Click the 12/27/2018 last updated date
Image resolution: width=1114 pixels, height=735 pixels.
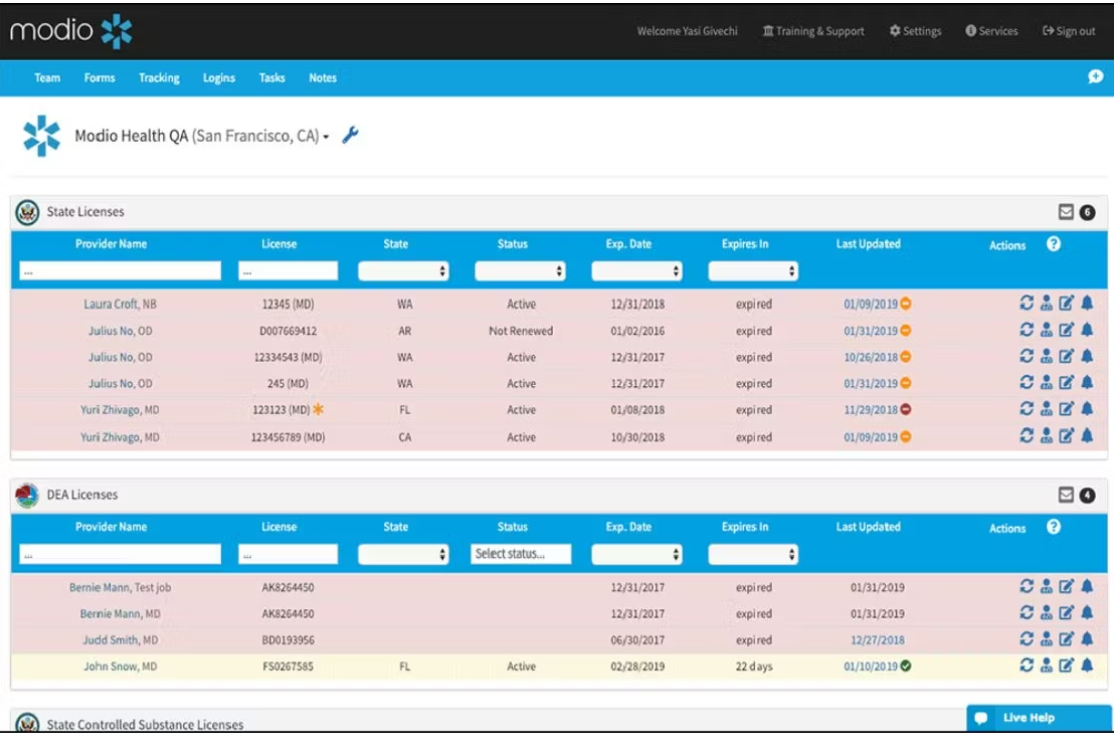(x=878, y=640)
